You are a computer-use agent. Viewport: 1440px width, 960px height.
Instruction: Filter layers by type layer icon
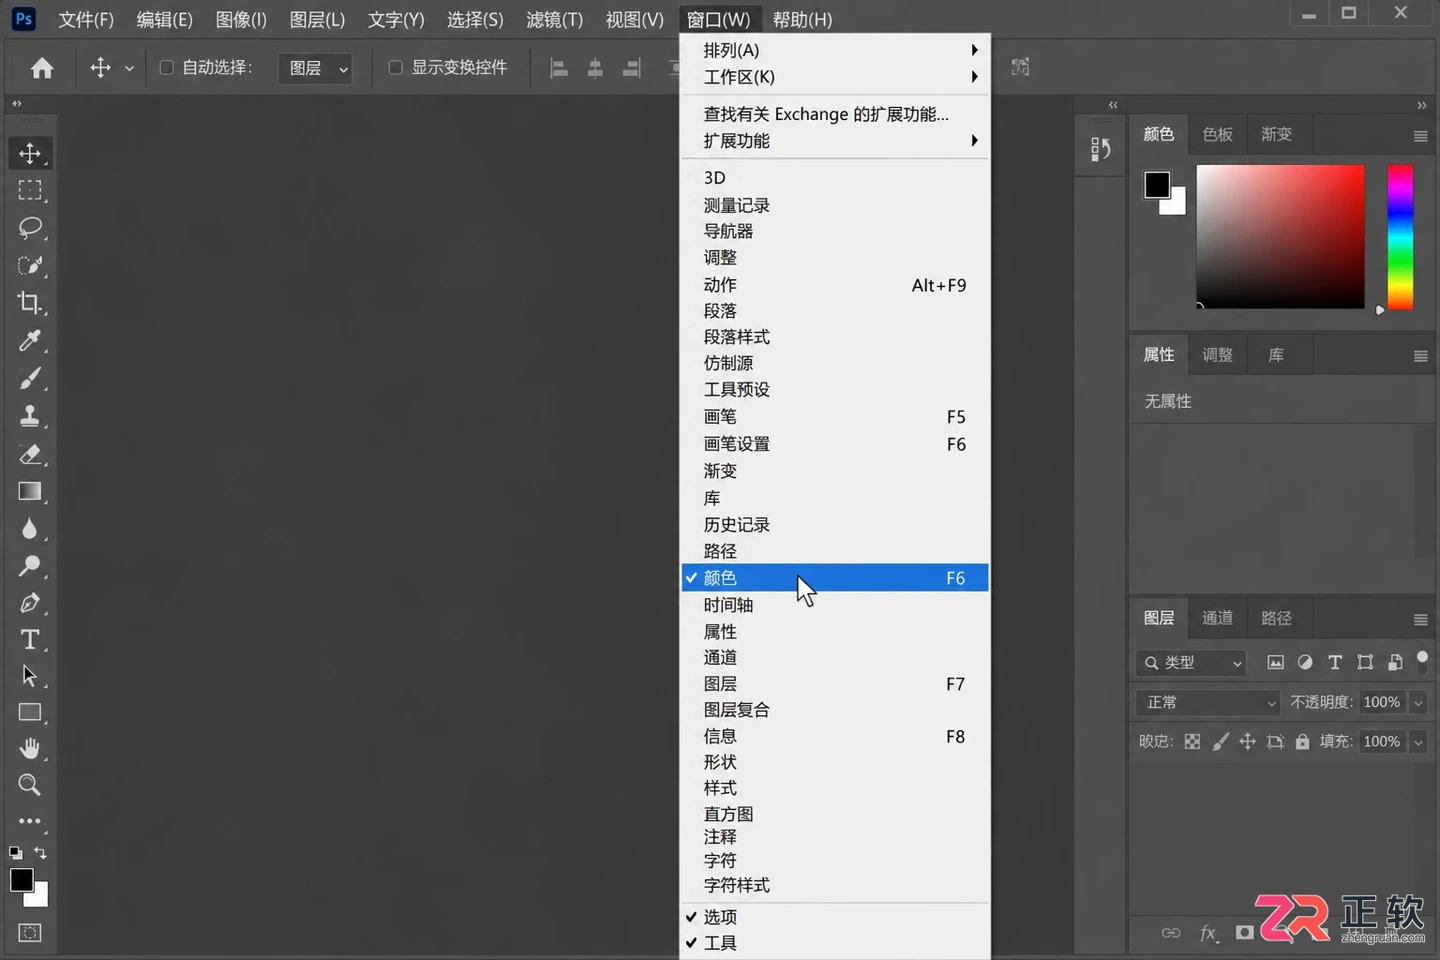[1335, 662]
